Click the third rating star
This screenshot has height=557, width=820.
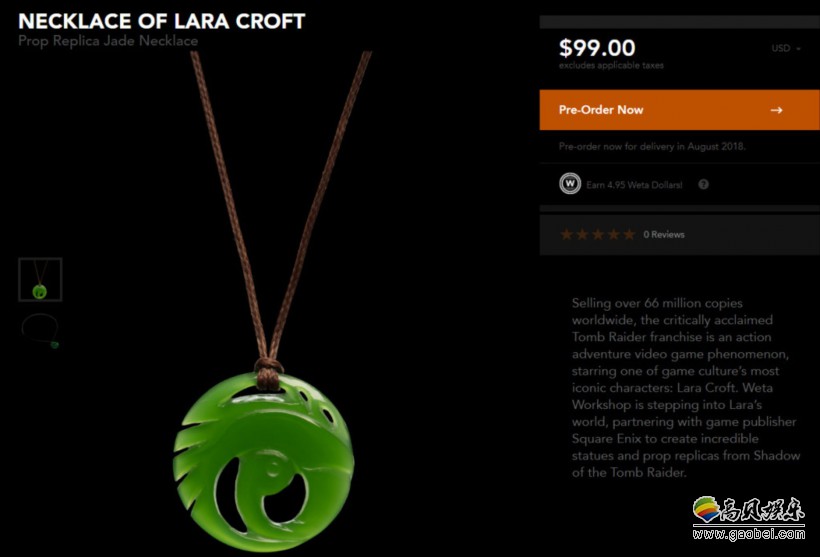[x=598, y=234]
